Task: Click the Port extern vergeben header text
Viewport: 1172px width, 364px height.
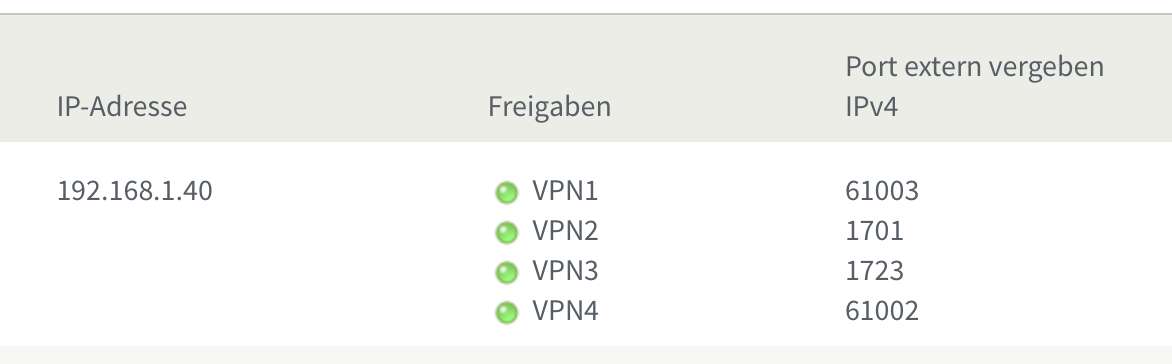Action: 974,67
